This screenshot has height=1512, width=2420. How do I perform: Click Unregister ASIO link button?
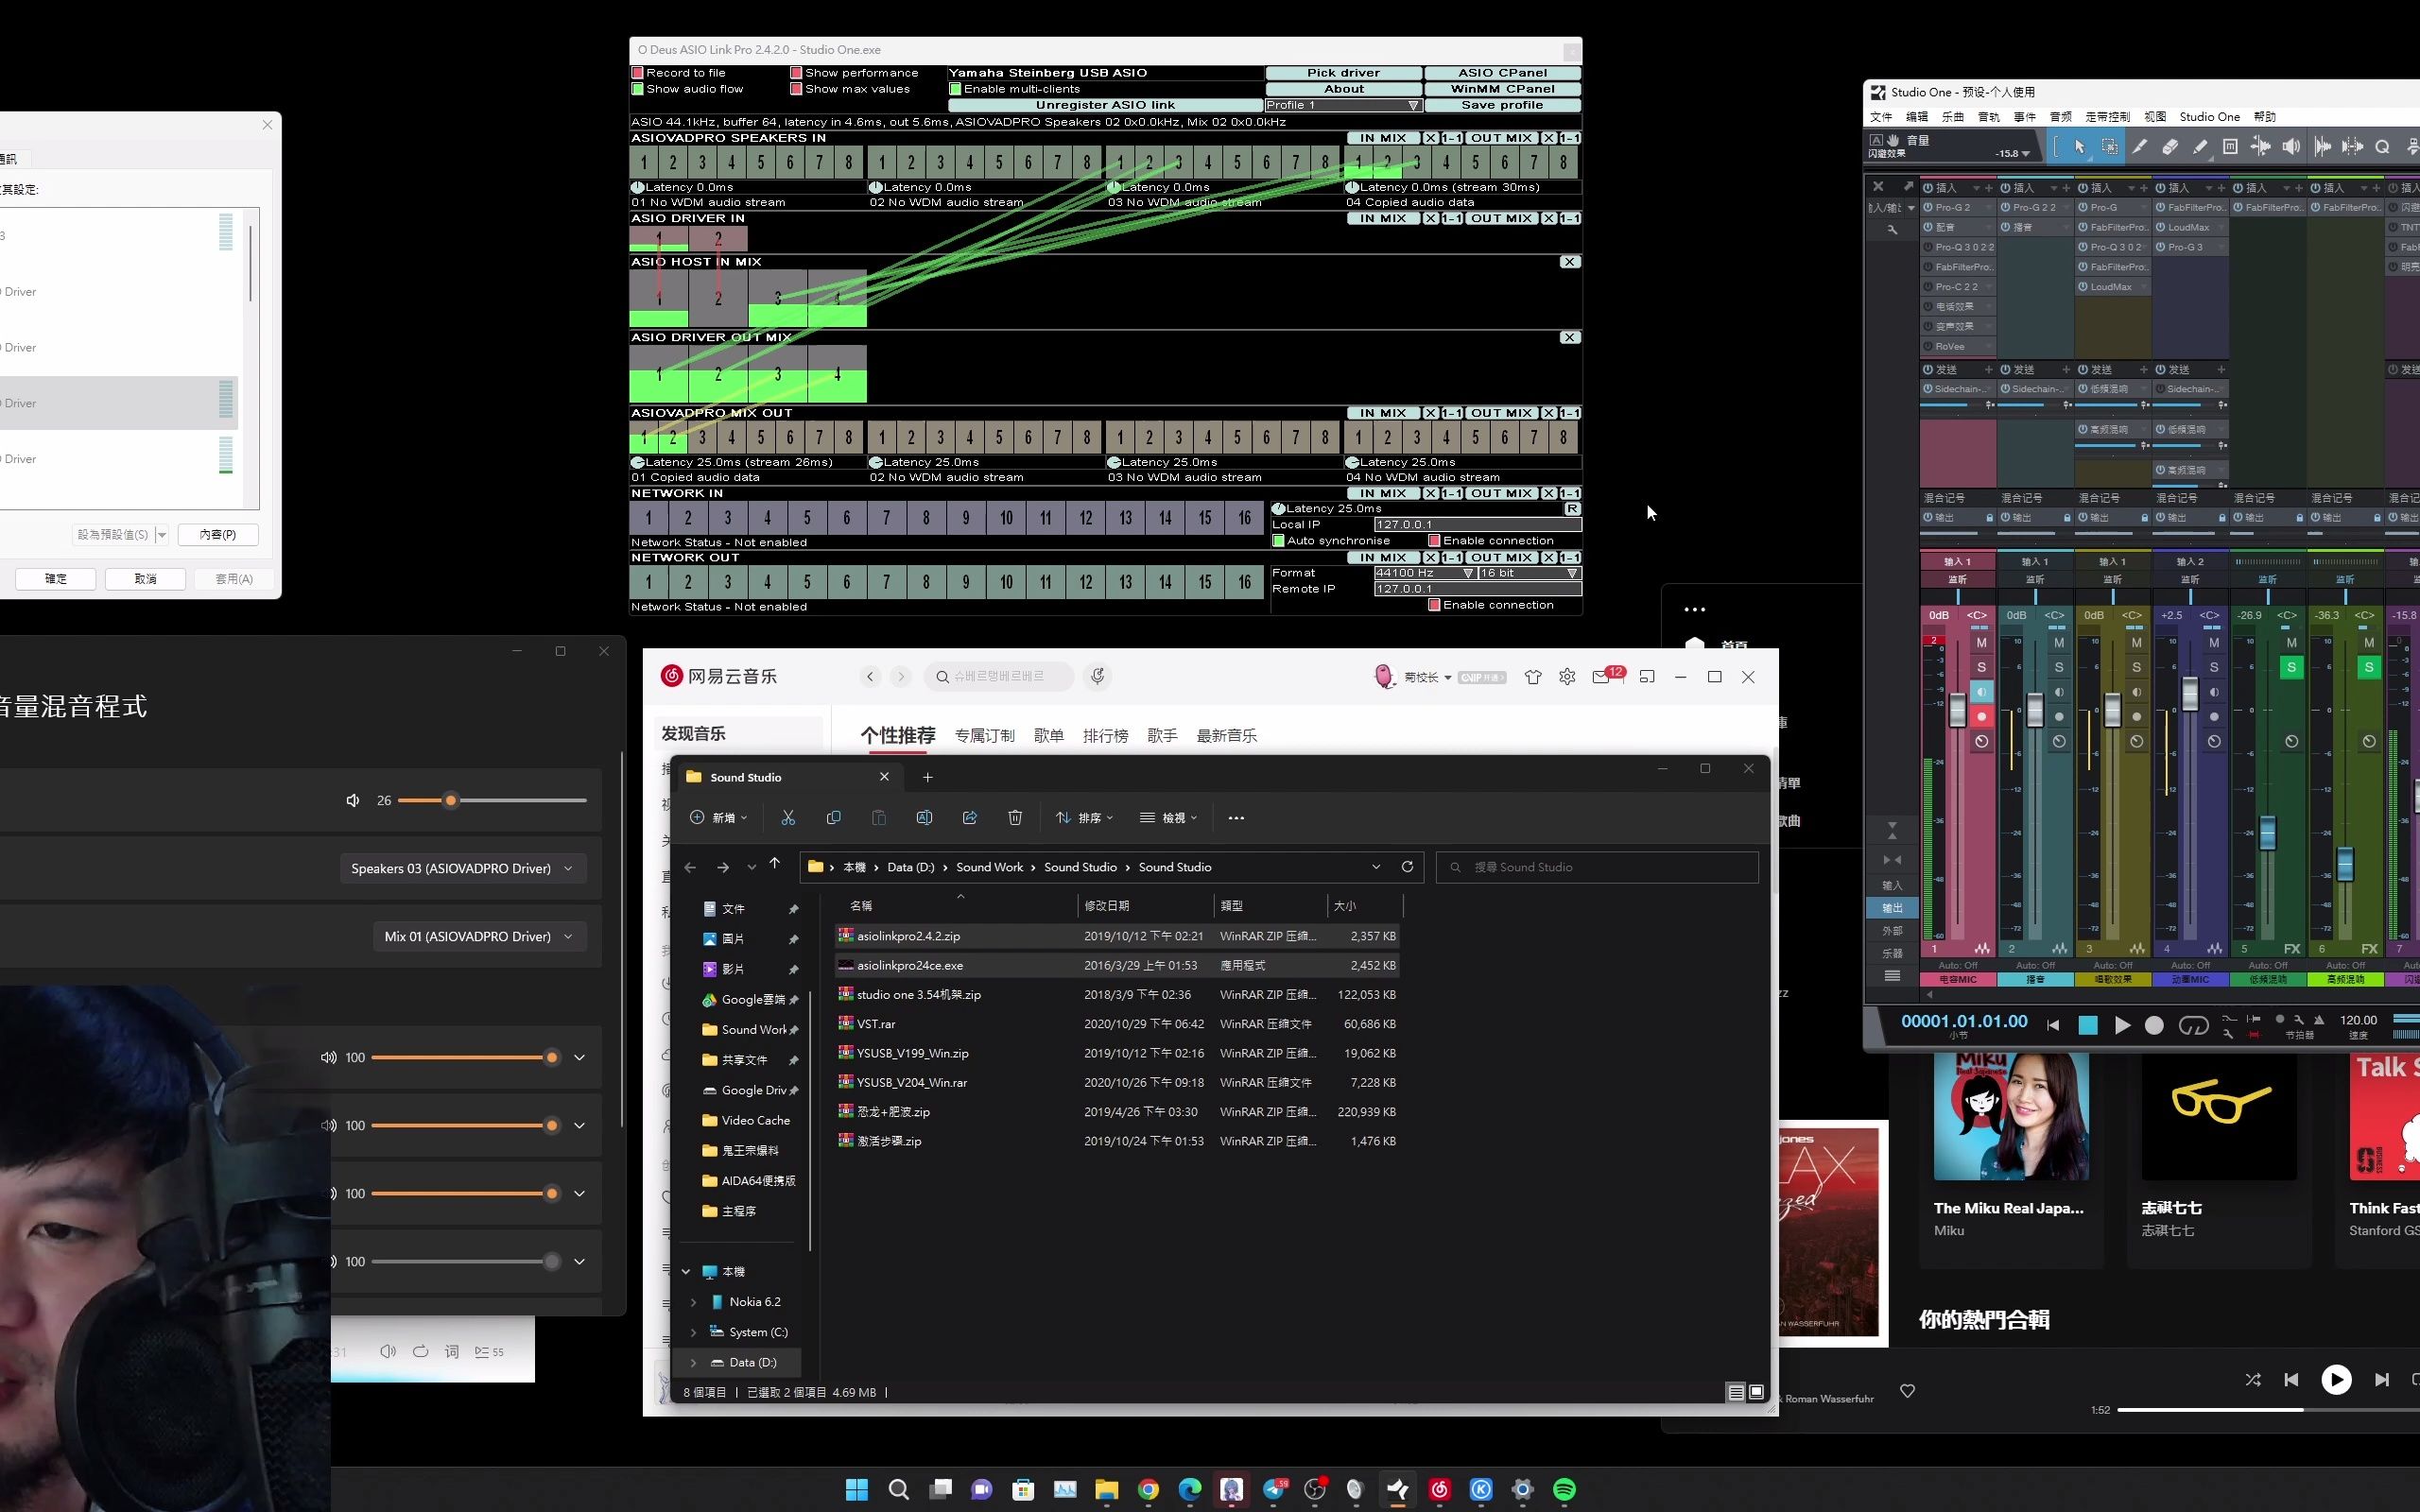click(x=1105, y=105)
